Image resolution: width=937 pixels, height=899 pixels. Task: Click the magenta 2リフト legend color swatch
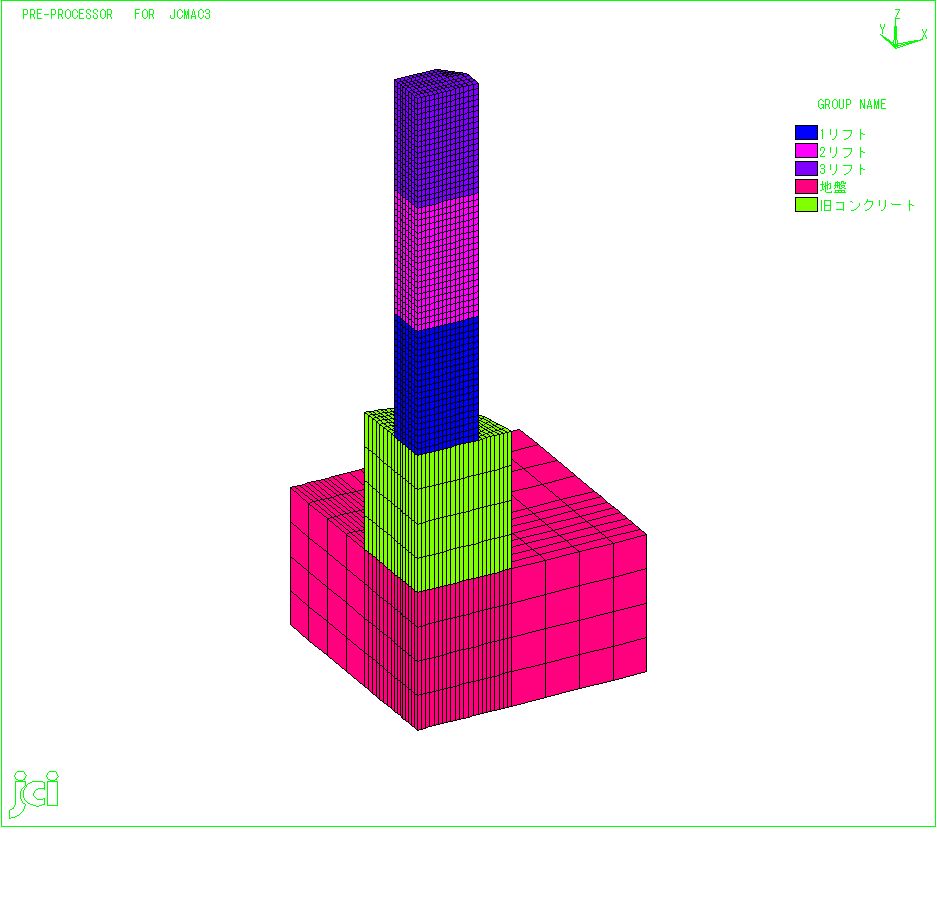pos(806,151)
